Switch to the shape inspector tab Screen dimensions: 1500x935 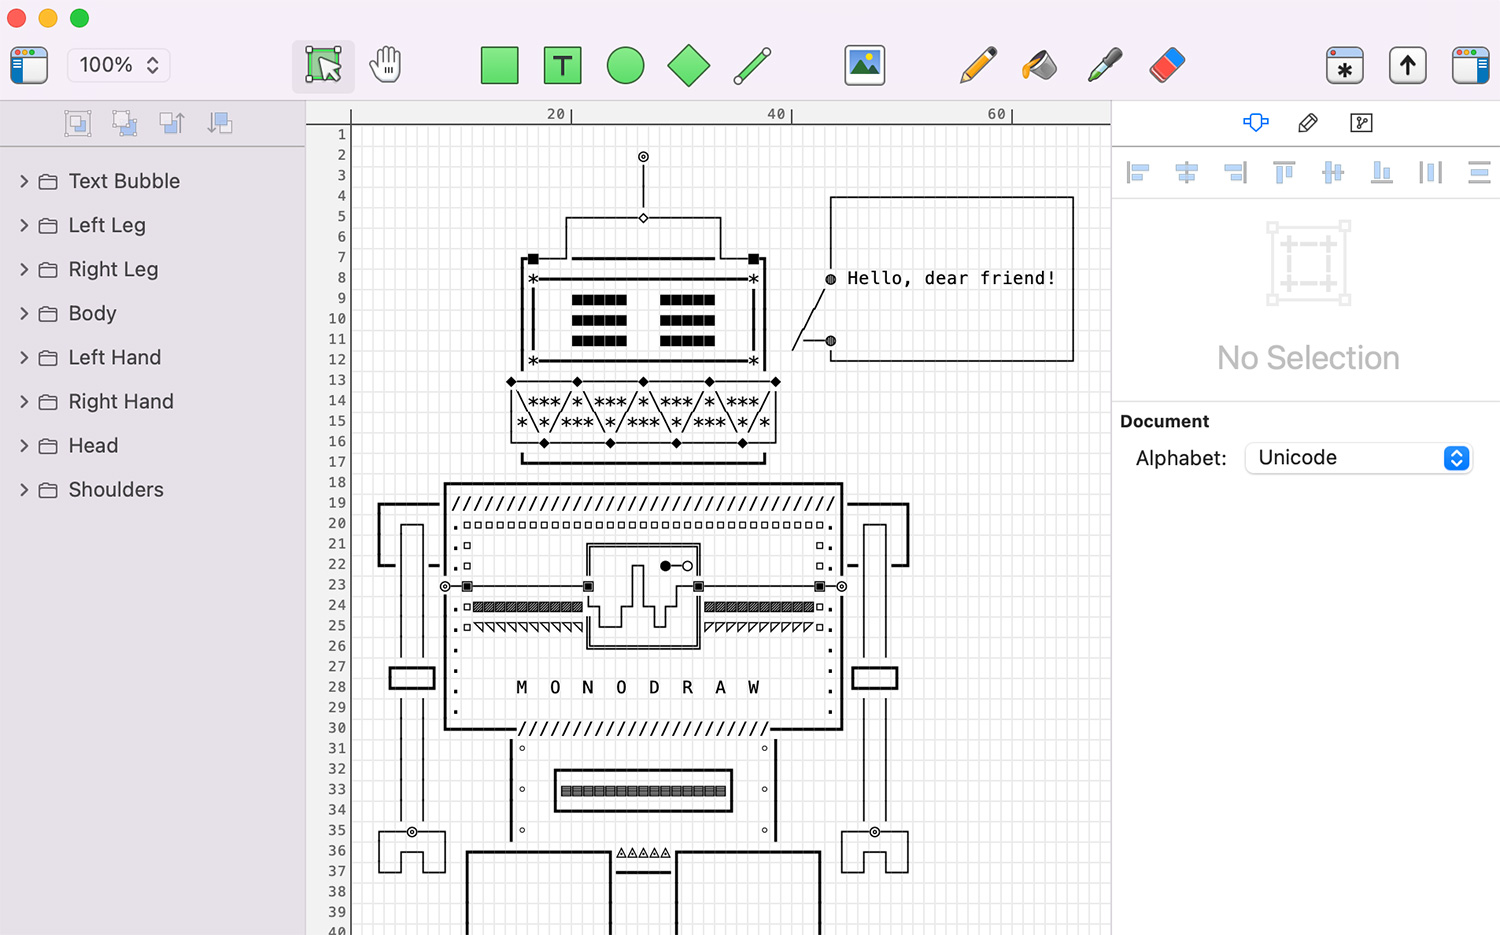(x=1256, y=123)
